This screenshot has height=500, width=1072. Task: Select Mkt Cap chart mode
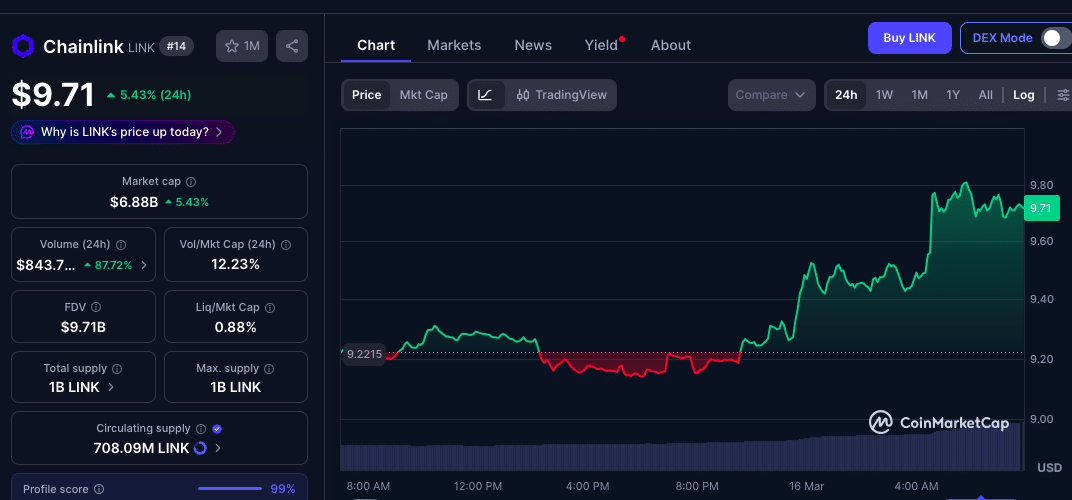pos(423,95)
